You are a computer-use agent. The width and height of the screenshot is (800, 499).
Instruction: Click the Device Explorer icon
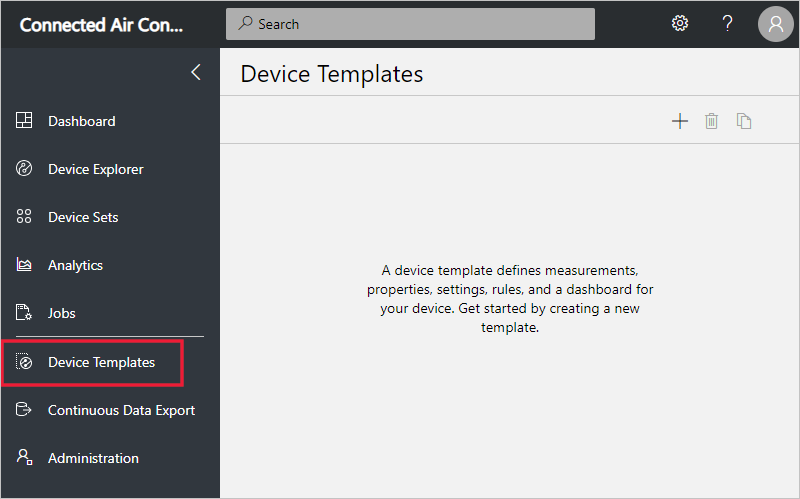click(x=24, y=168)
